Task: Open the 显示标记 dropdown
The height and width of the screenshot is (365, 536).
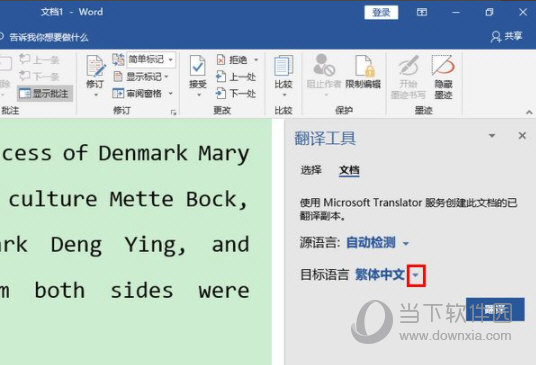Action: [x=167, y=77]
